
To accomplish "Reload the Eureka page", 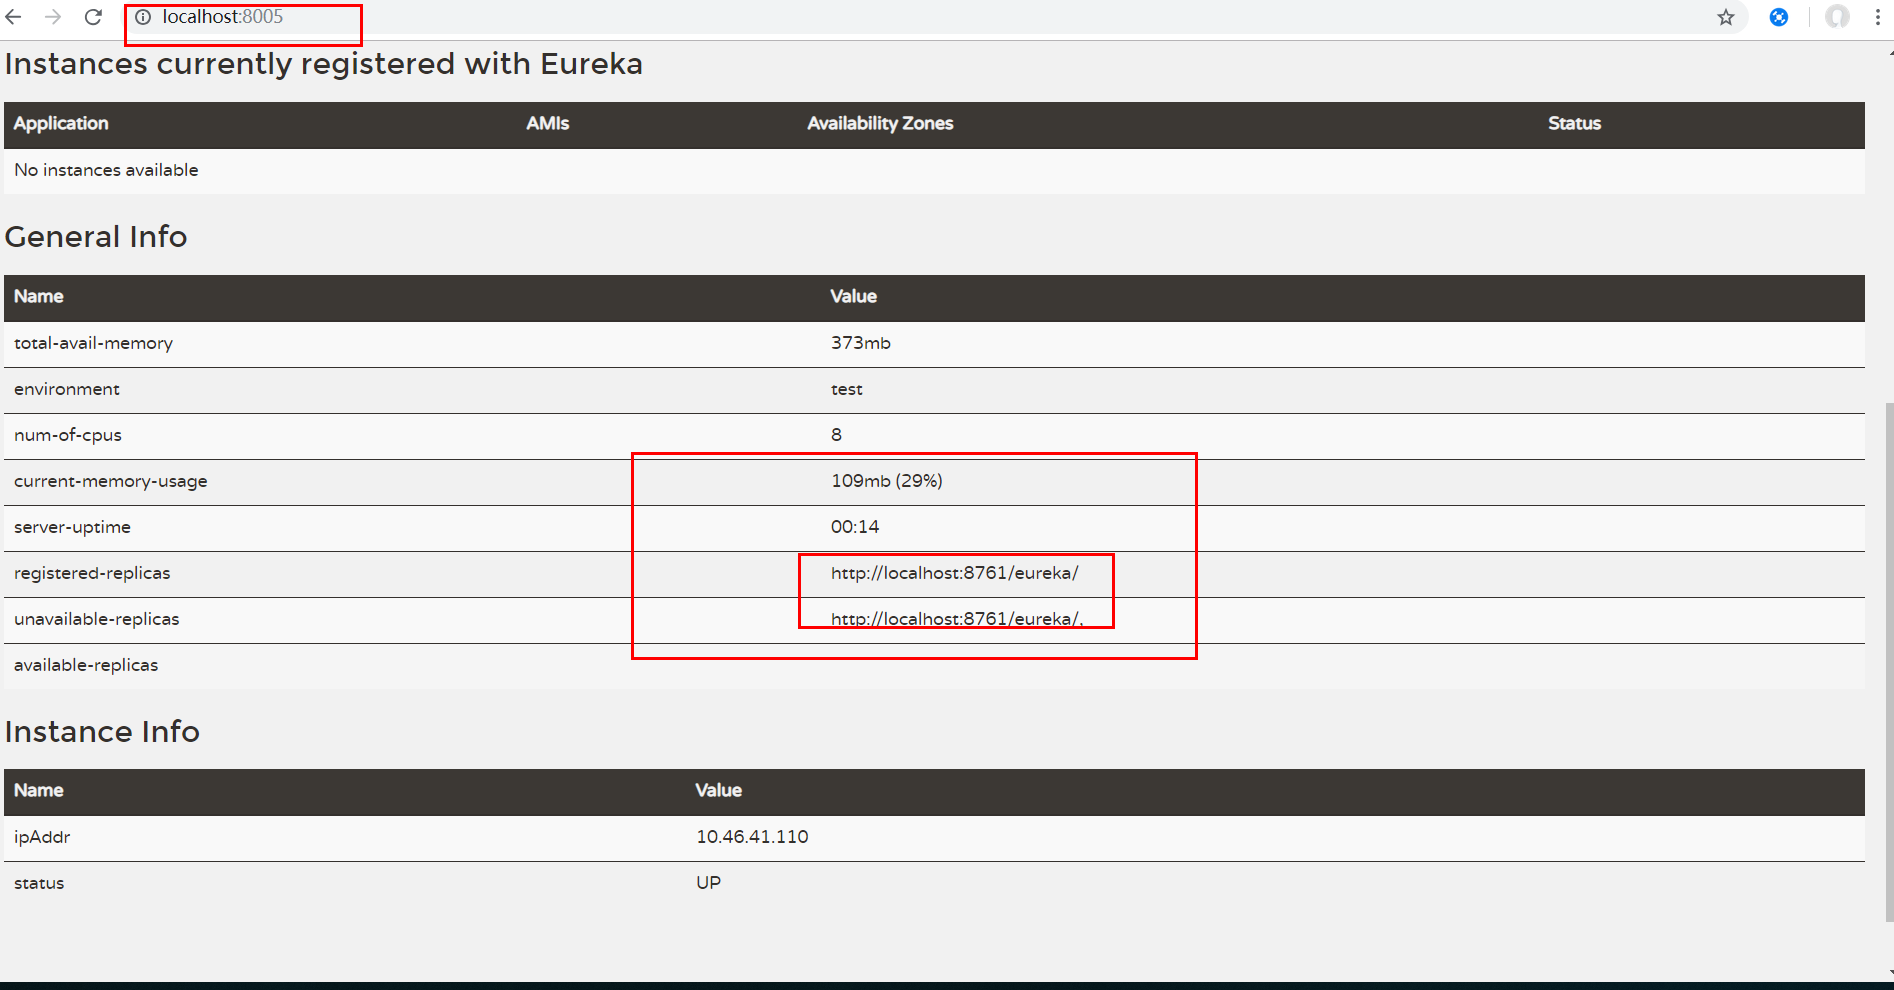I will coord(93,17).
